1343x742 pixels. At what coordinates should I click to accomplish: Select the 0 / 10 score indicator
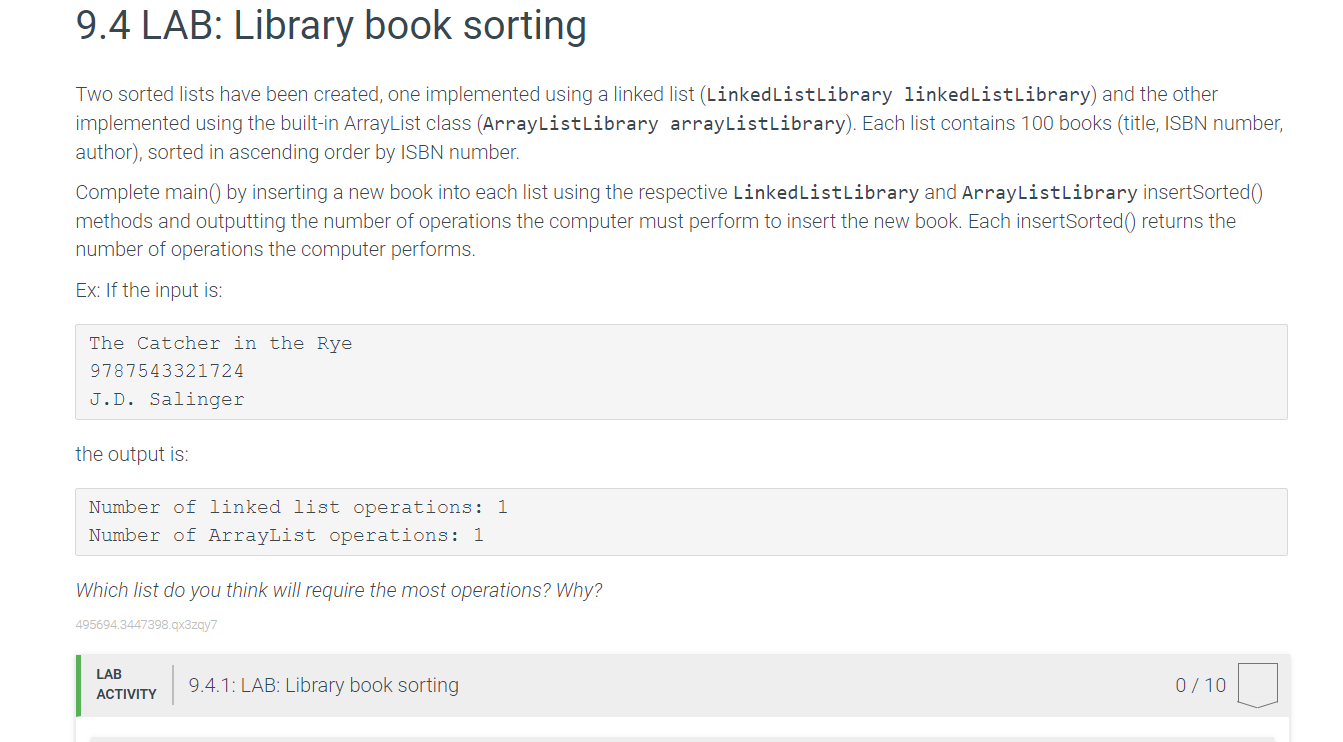[1199, 685]
